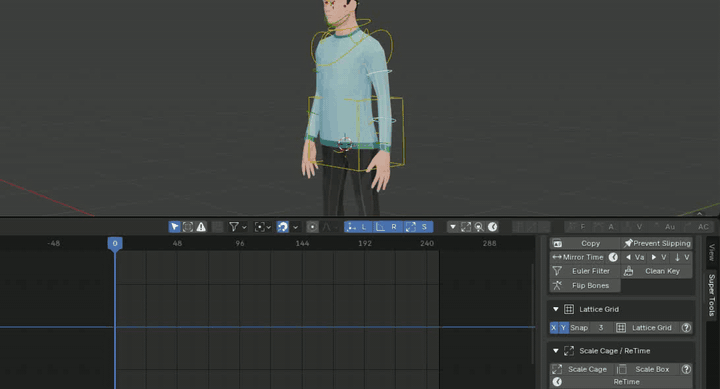The height and width of the screenshot is (389, 720).
Task: Click frame 192 on the timeline ruler
Action: [365, 243]
